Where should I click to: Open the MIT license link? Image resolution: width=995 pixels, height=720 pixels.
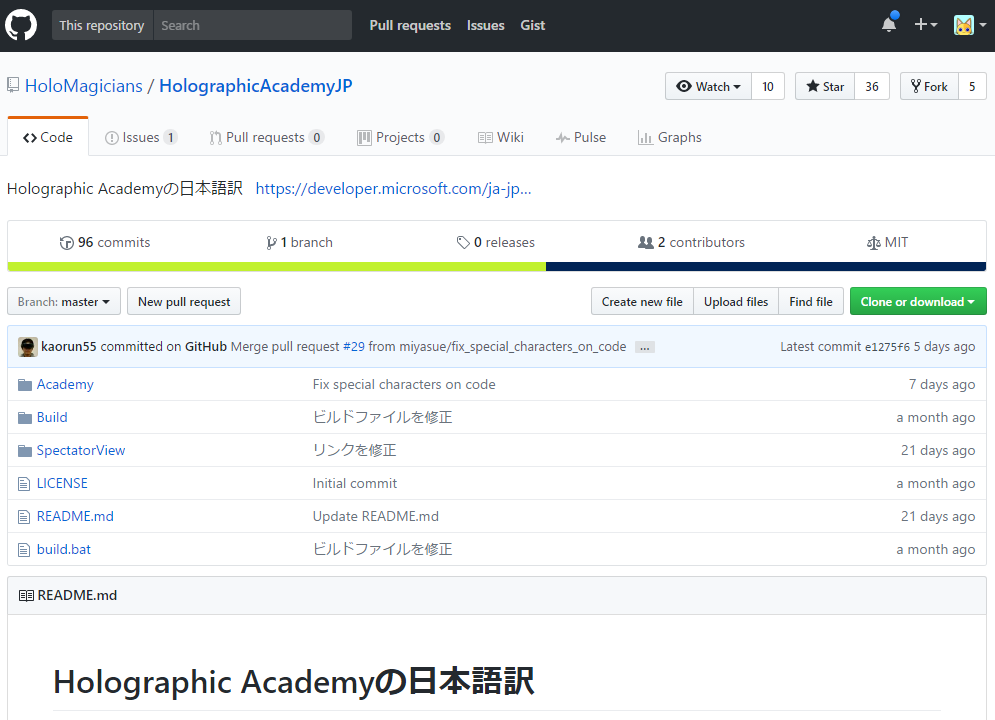point(887,242)
